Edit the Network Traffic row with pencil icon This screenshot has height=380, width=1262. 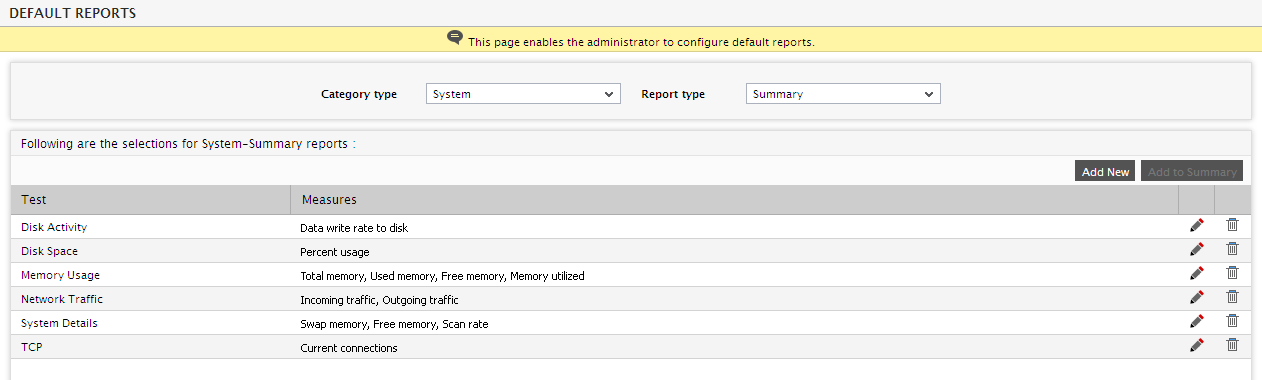point(1197,298)
